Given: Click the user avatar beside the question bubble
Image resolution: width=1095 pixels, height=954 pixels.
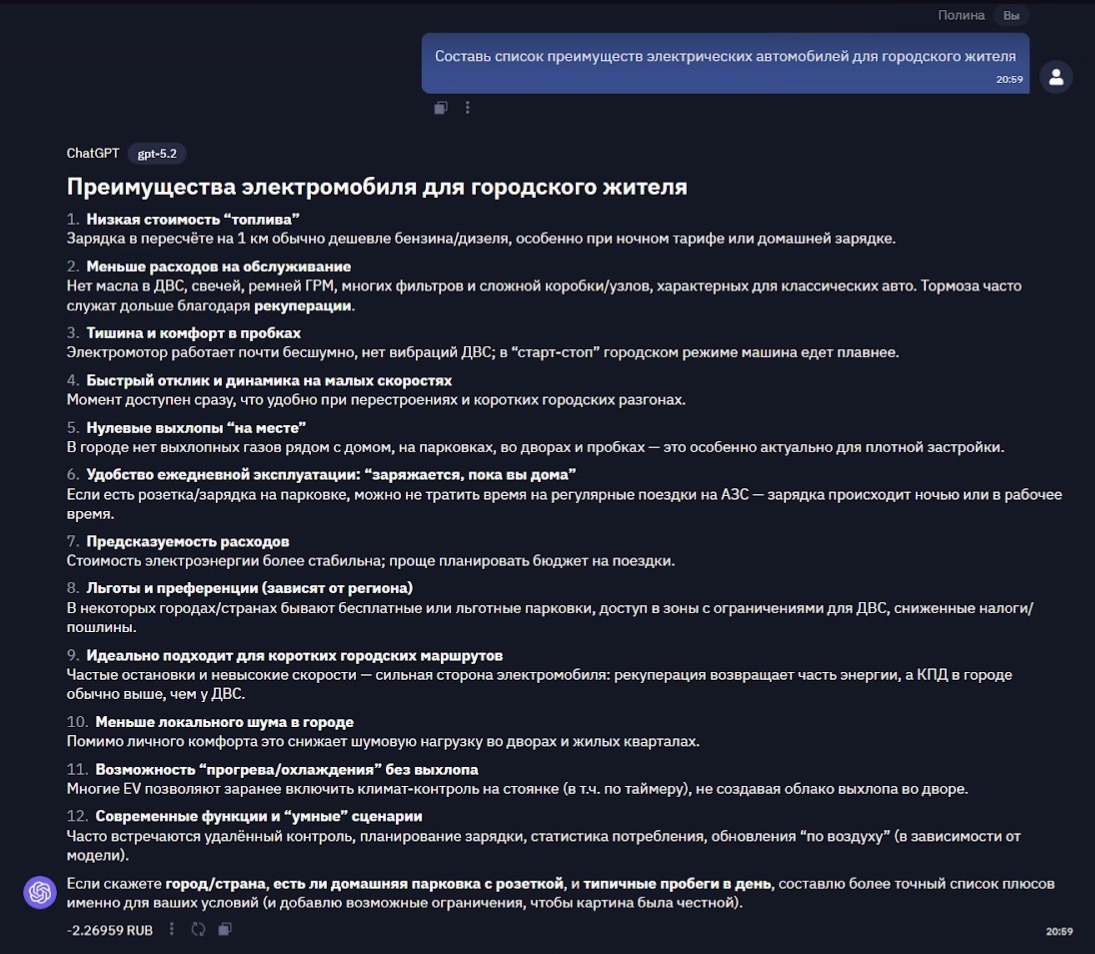Looking at the screenshot, I should click(x=1056, y=77).
